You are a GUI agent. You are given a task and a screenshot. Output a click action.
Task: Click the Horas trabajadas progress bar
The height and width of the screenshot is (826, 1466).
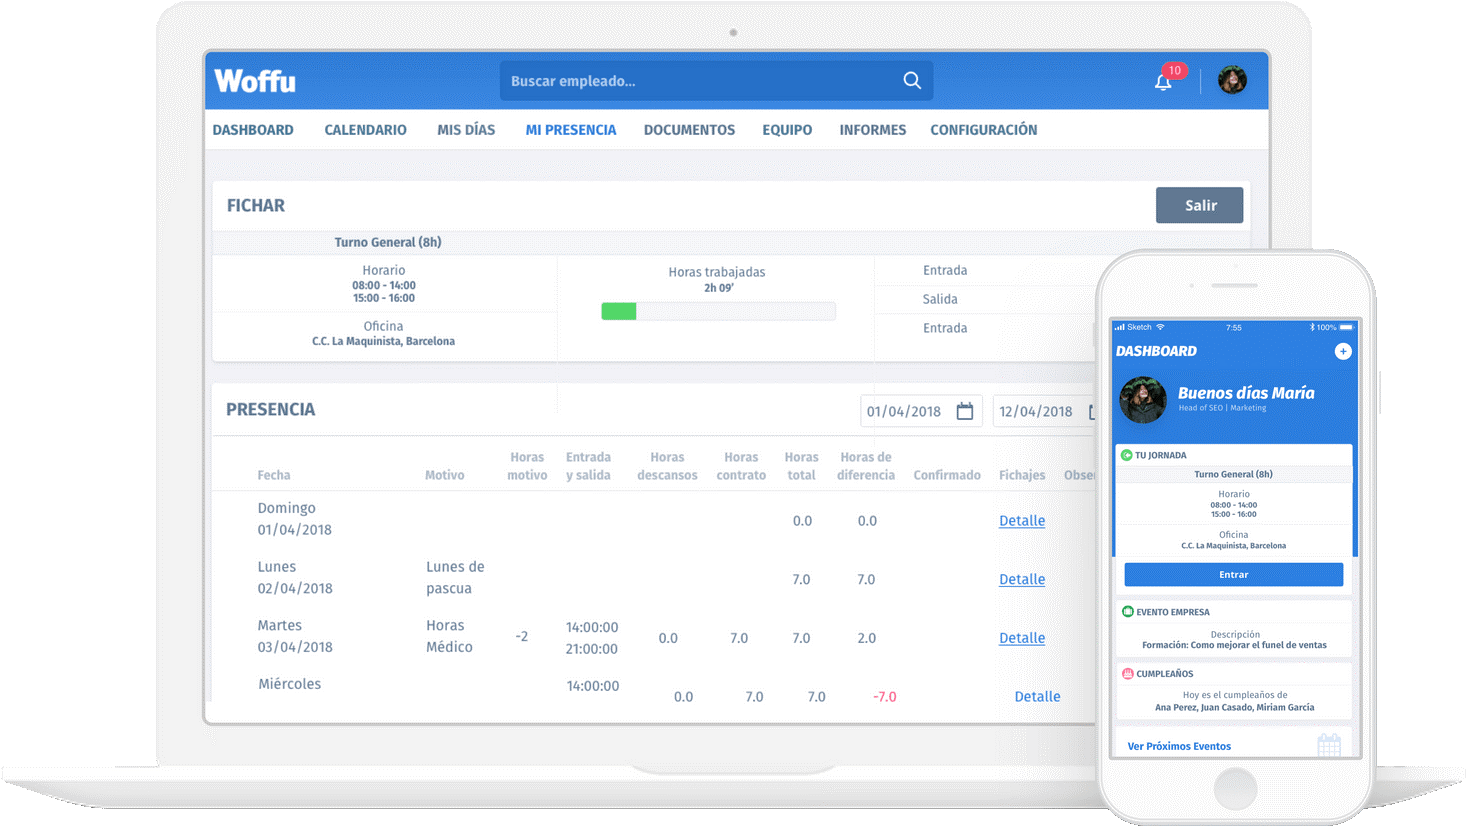click(x=718, y=312)
